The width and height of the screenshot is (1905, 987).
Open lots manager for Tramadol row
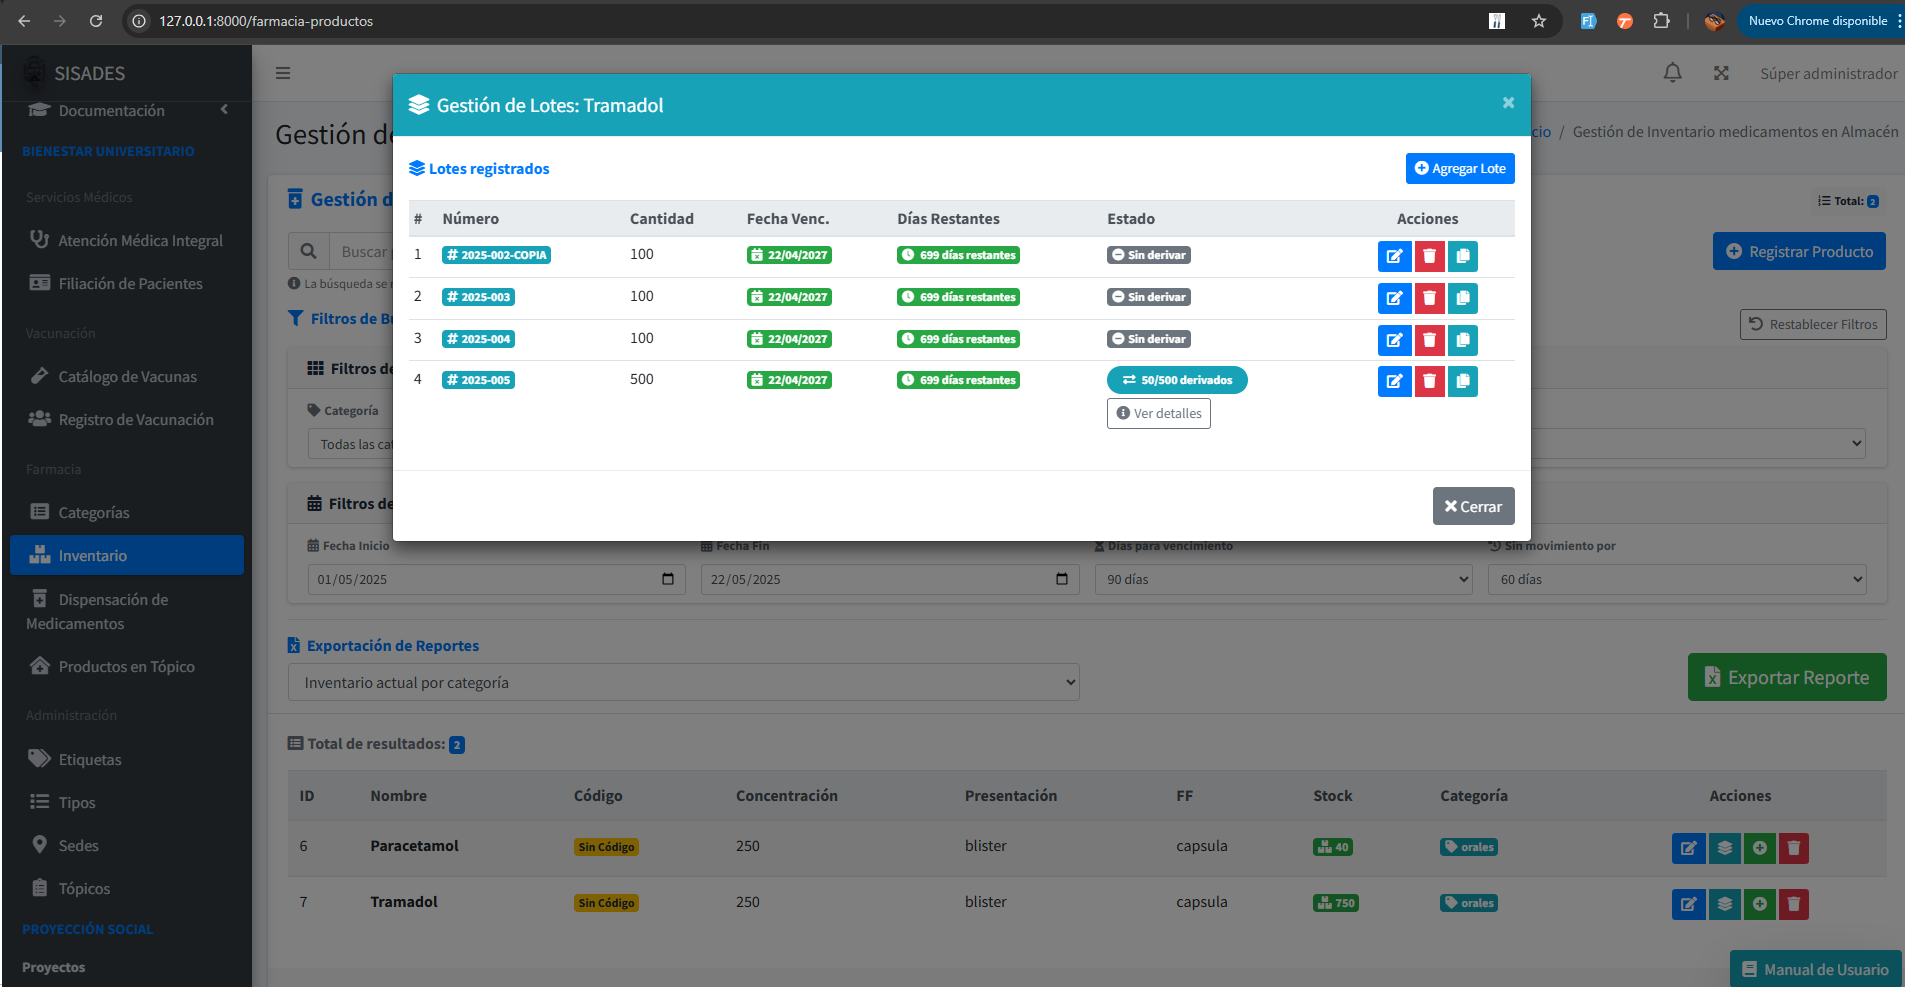point(1724,904)
